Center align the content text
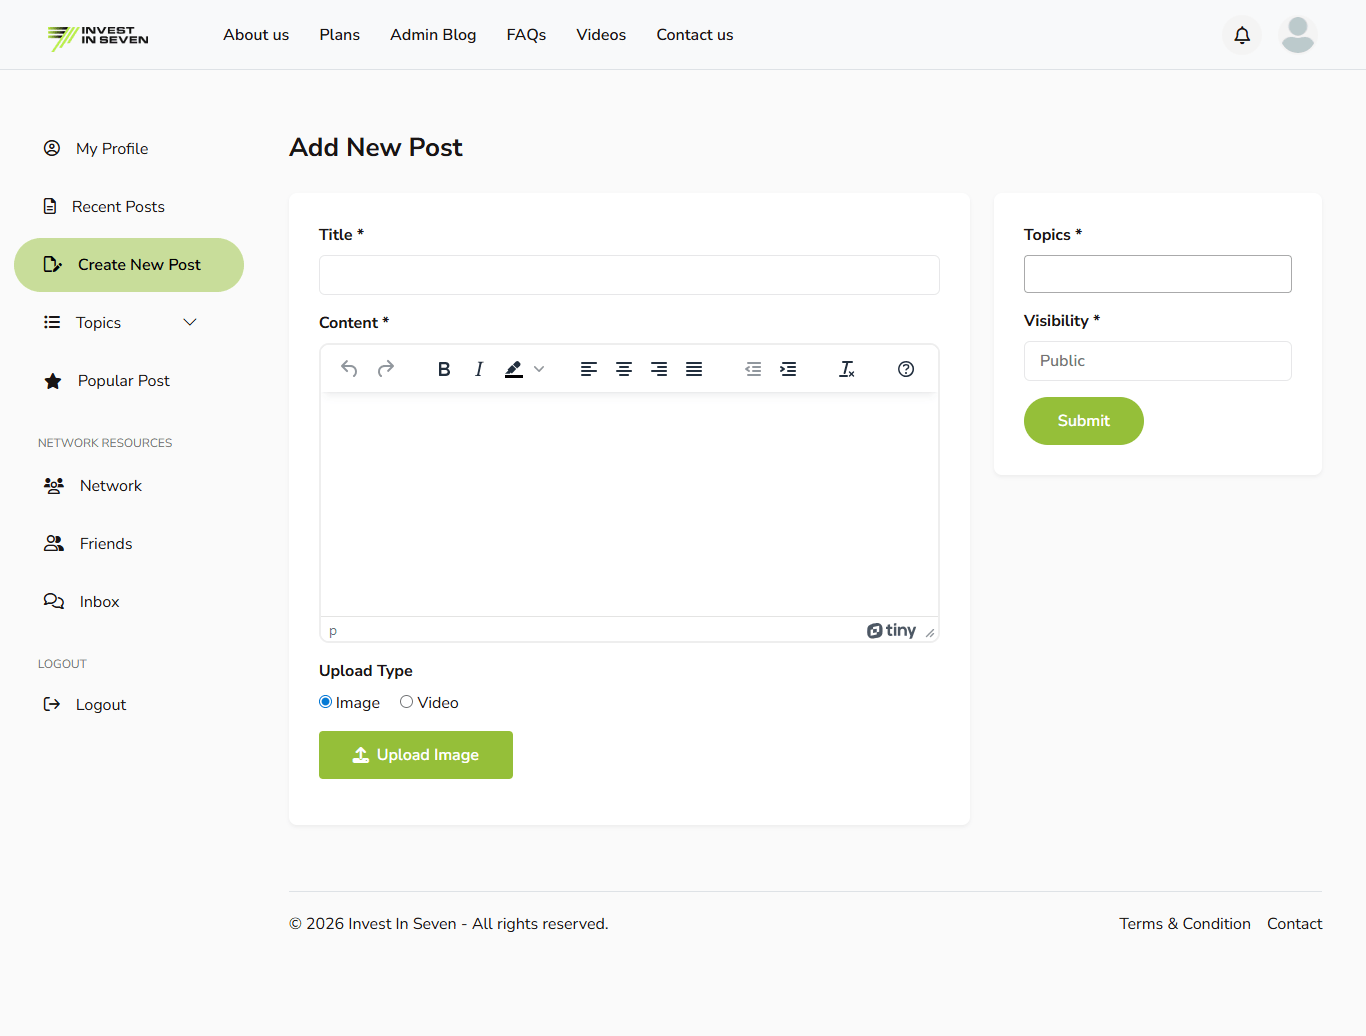The image size is (1366, 1036). coord(624,369)
